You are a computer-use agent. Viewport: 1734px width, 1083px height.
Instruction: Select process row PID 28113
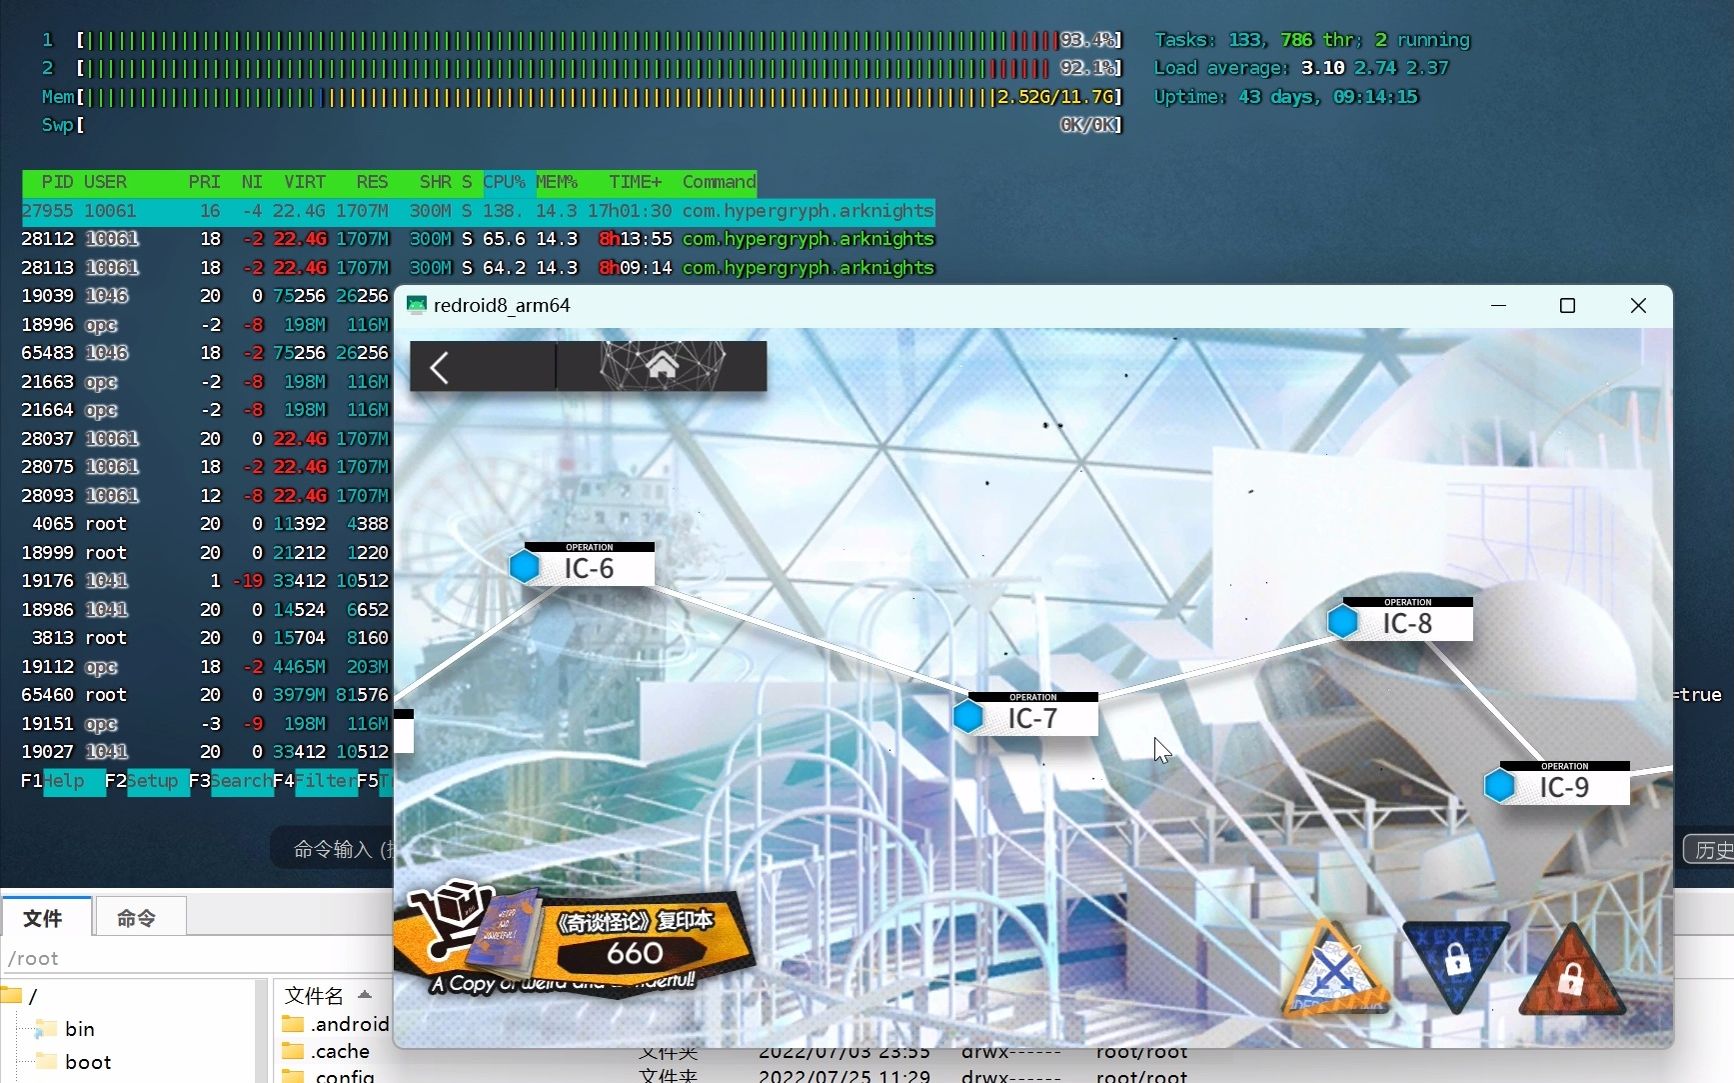click(x=478, y=268)
